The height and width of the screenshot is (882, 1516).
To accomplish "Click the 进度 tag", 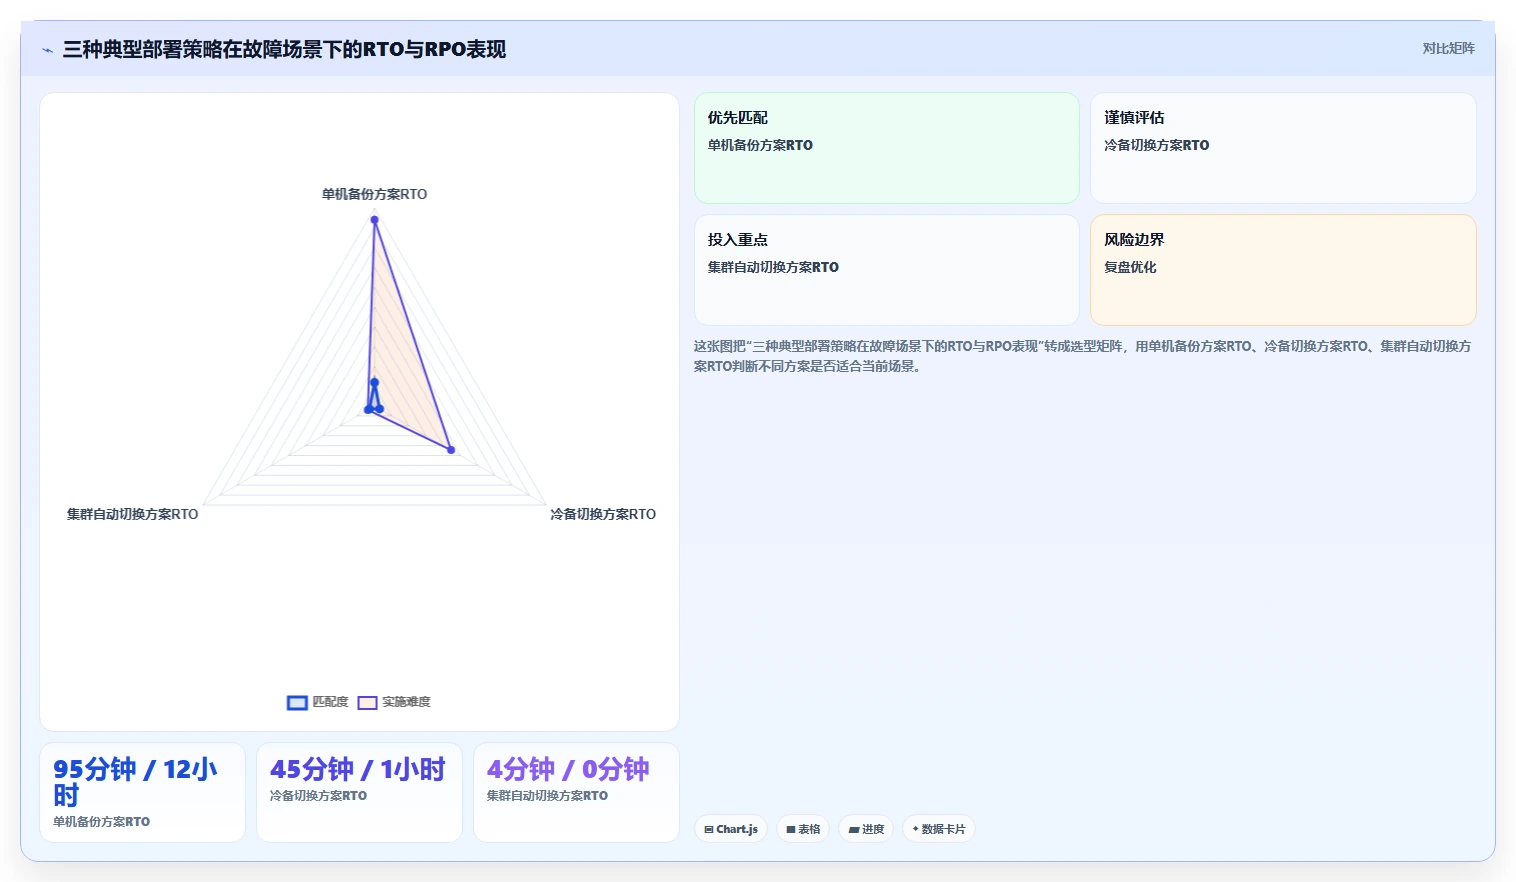I will [x=866, y=829].
